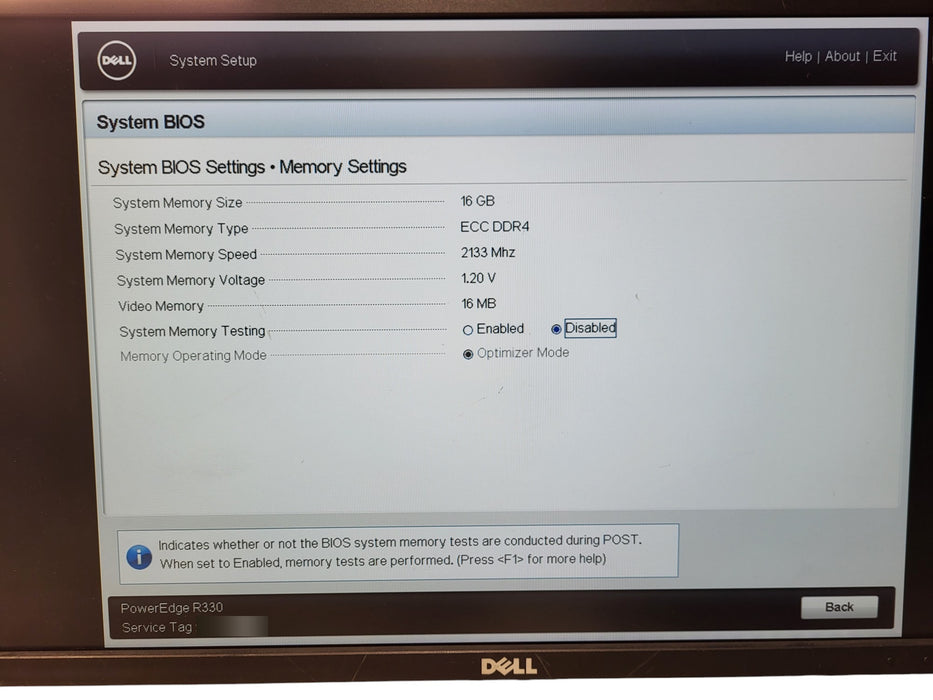Click the 'PowerEdge R330' model text

[171, 608]
